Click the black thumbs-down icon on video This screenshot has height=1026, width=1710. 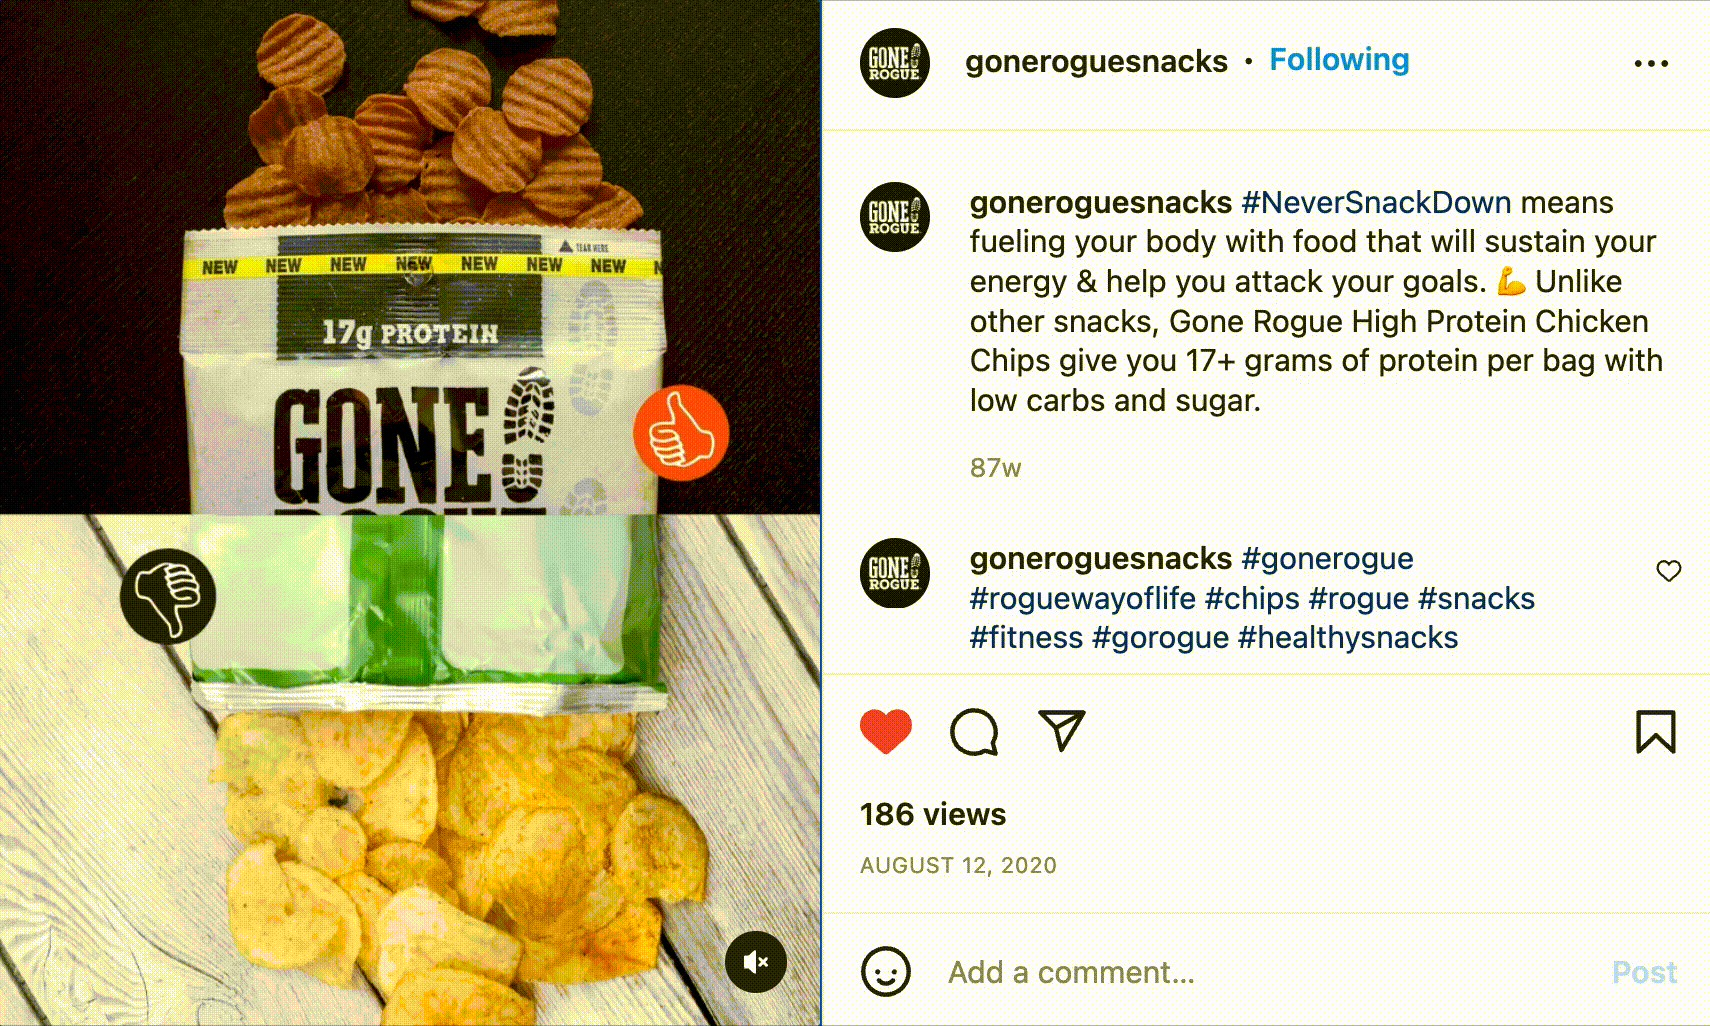(168, 596)
